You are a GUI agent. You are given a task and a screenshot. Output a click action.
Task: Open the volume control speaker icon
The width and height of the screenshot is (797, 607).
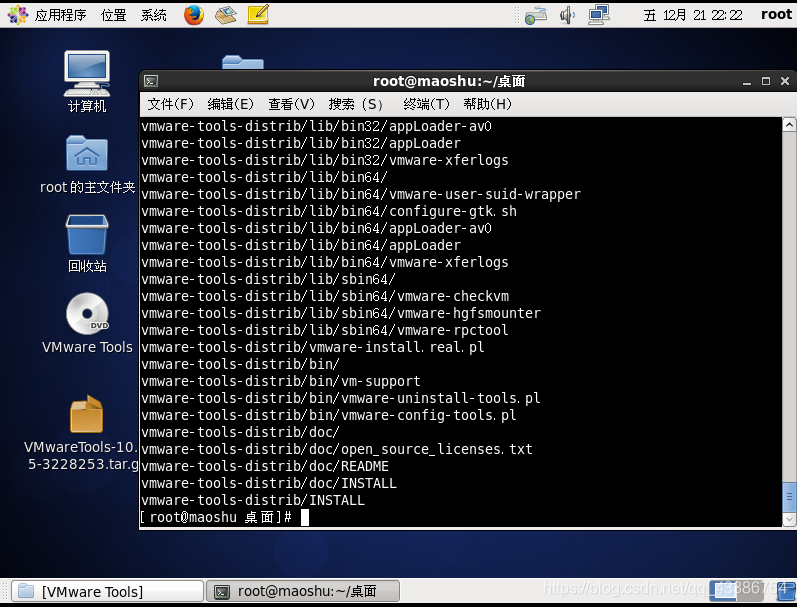click(567, 15)
